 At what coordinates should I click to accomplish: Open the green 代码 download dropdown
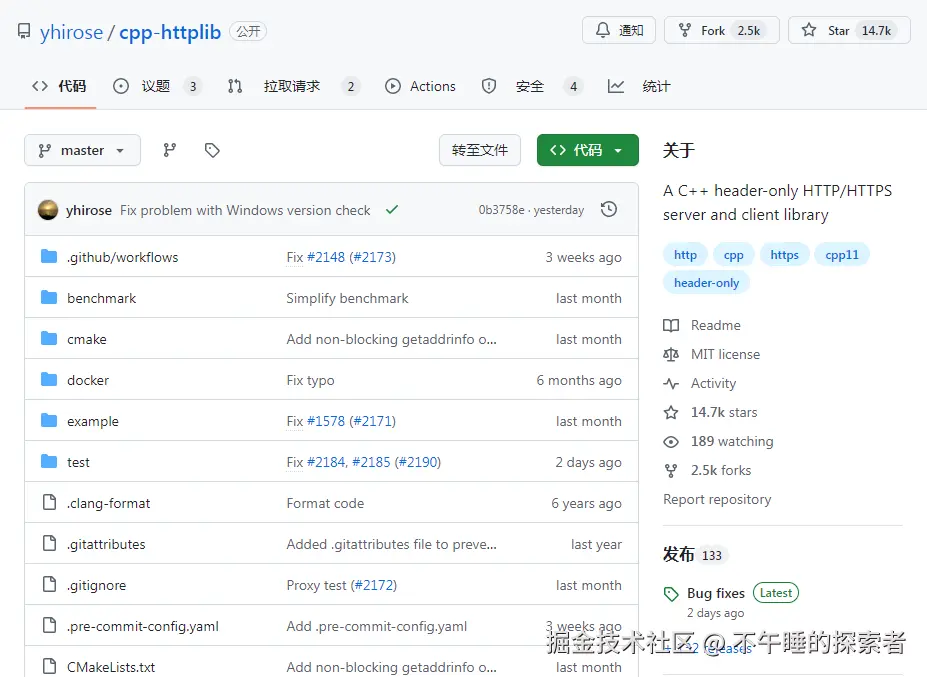(x=587, y=148)
